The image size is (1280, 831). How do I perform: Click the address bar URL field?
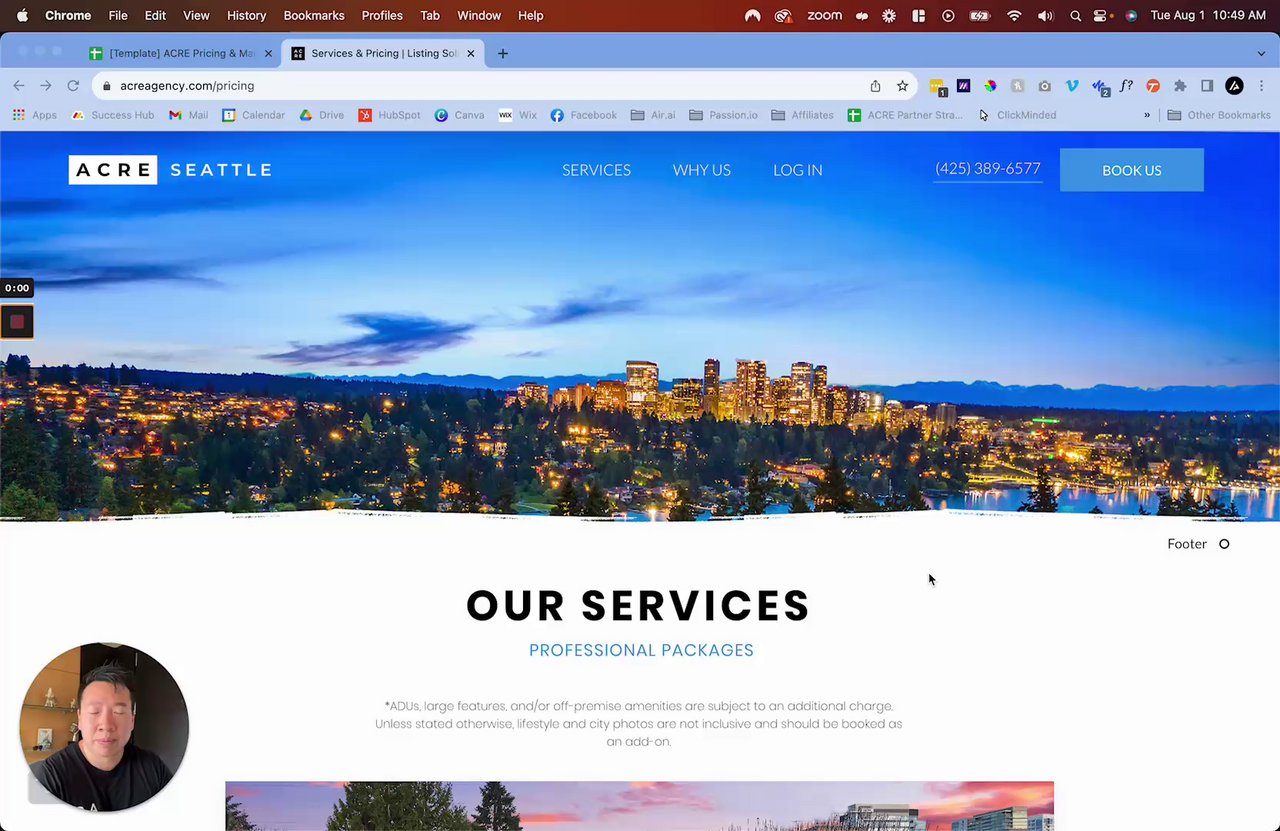click(x=480, y=86)
